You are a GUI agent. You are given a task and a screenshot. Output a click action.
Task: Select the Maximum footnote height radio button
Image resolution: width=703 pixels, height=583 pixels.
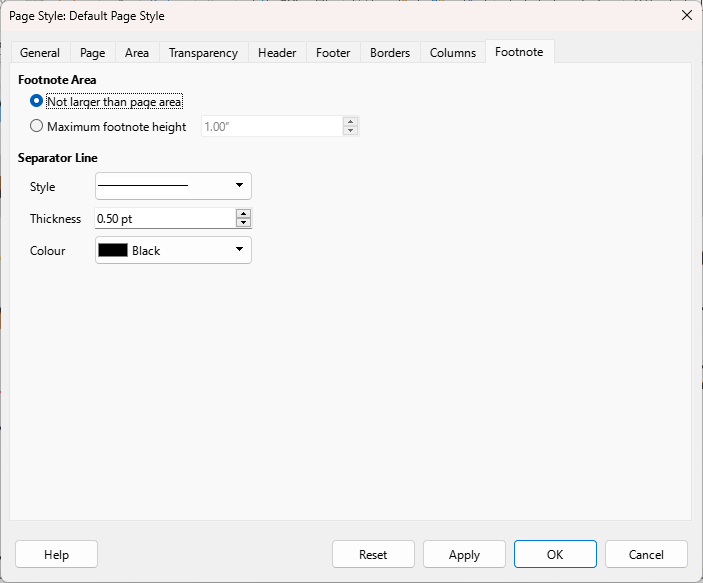click(x=36, y=126)
